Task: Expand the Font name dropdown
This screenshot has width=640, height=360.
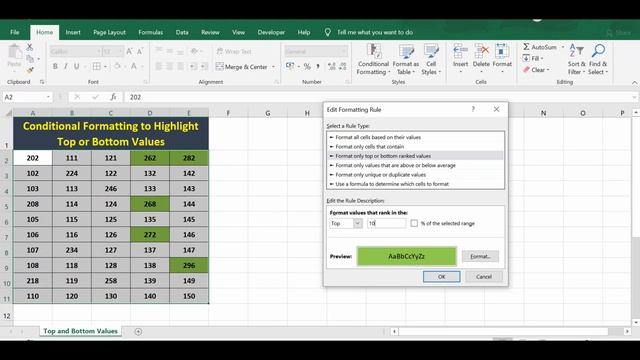Action: point(99,51)
